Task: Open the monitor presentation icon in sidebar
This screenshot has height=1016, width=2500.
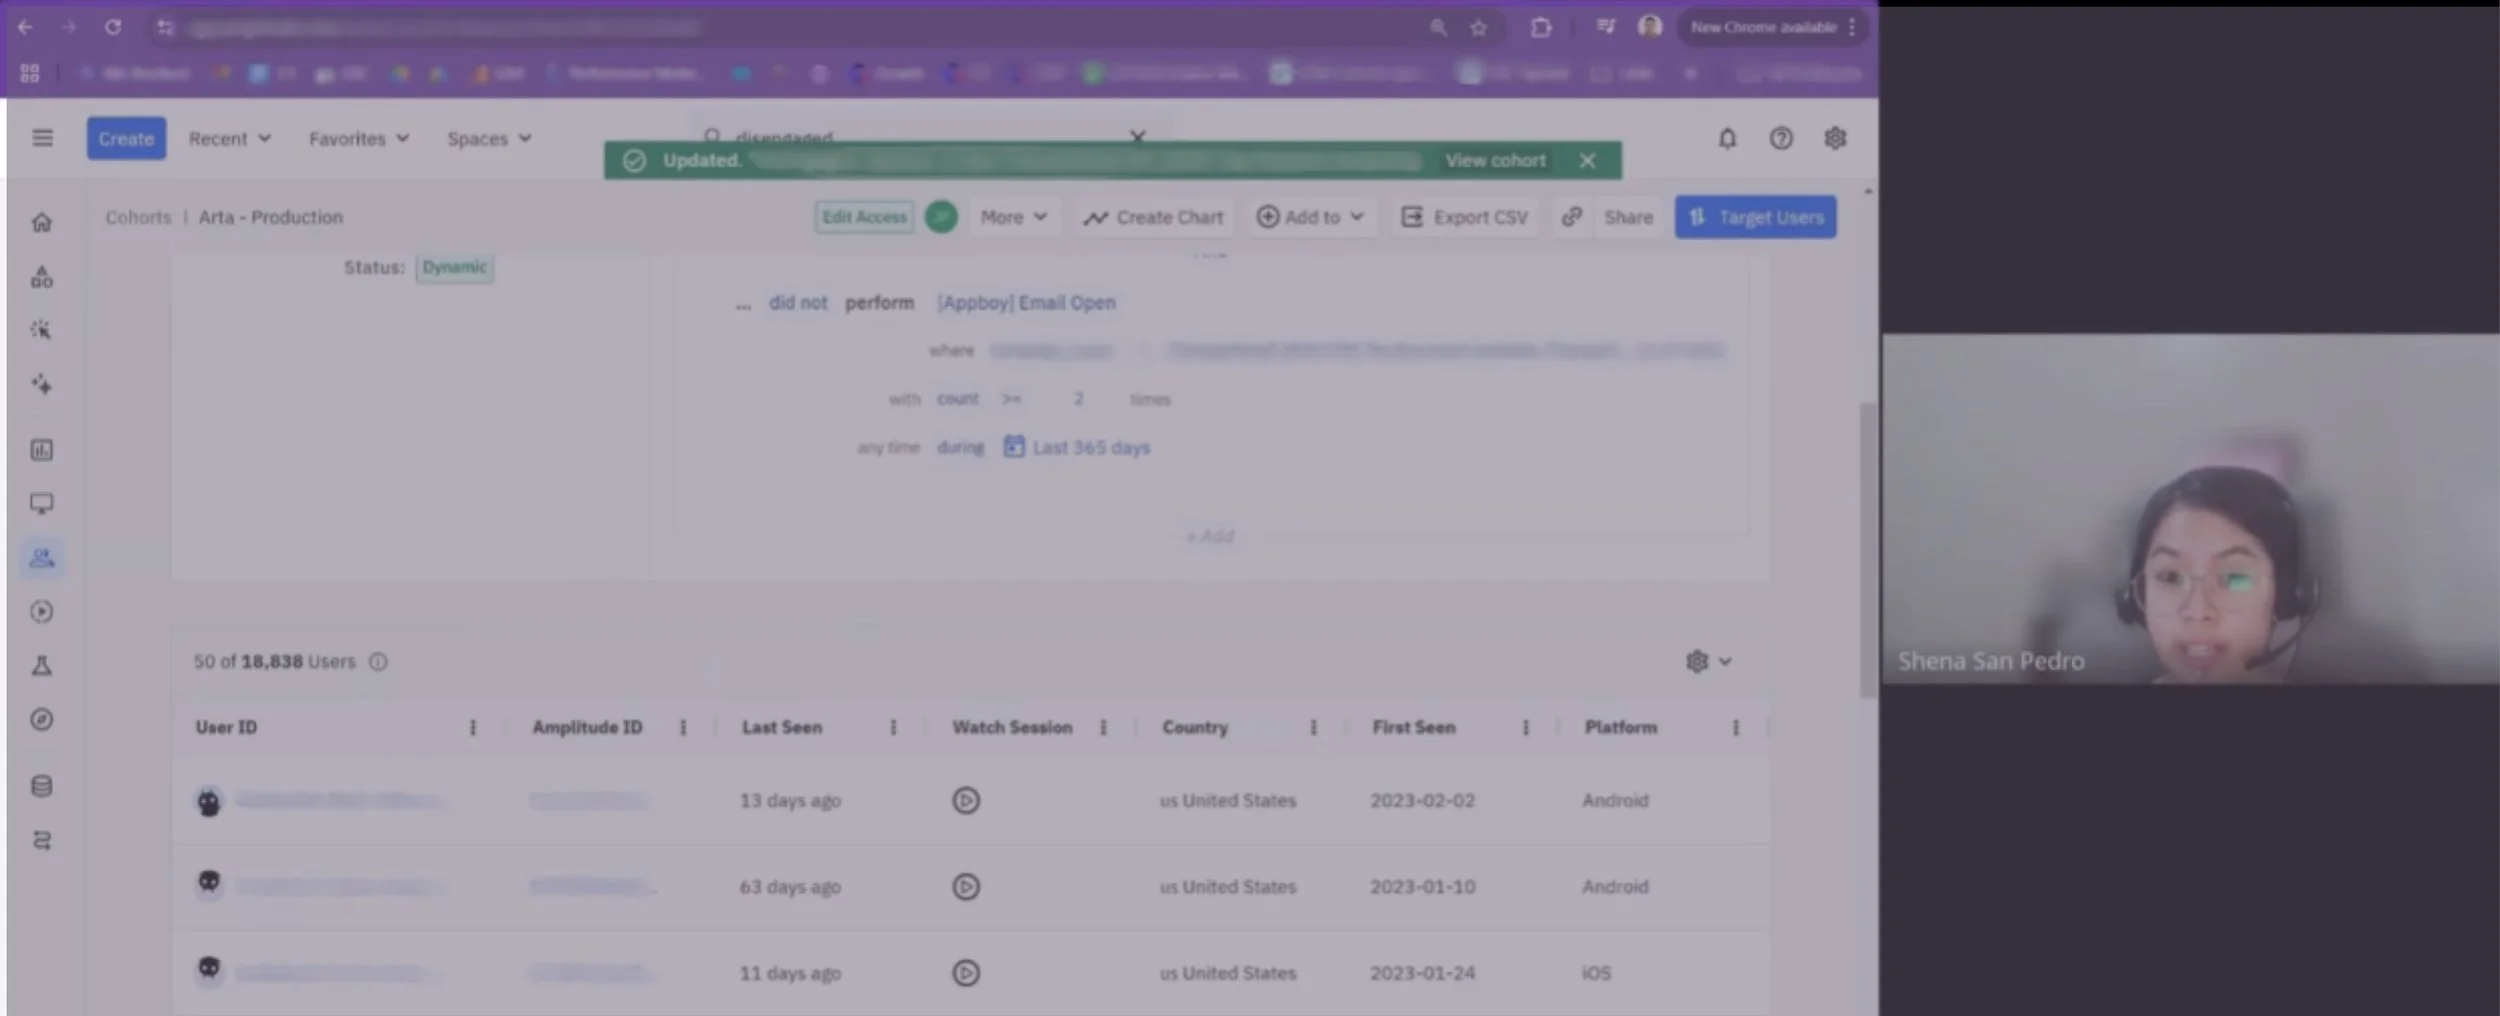Action: point(42,504)
